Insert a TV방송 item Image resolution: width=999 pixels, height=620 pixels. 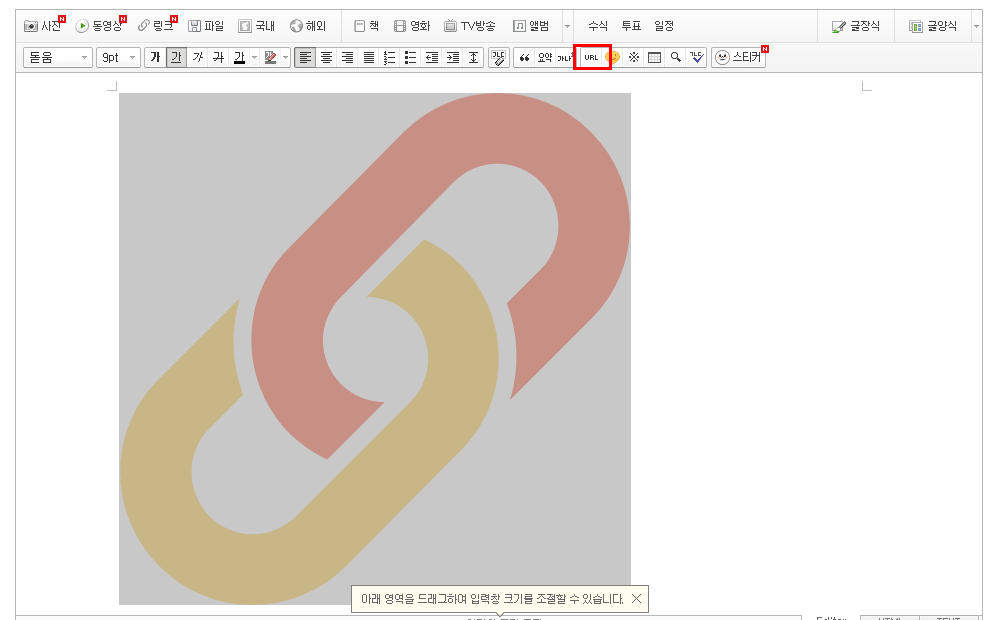click(x=470, y=26)
